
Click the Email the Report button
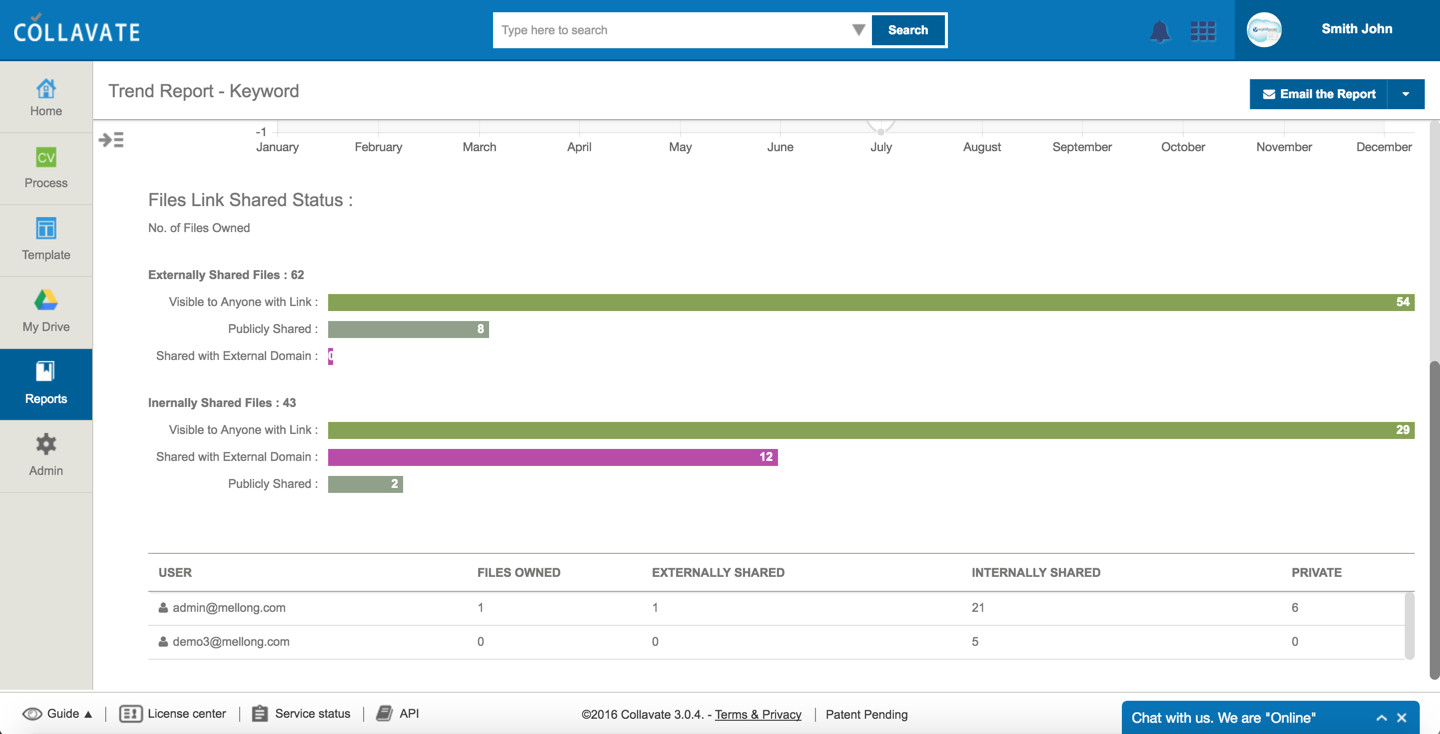[x=1318, y=94]
